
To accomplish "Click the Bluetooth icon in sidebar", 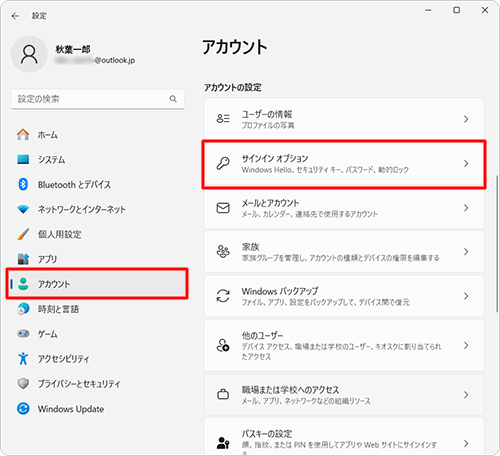I will point(23,184).
